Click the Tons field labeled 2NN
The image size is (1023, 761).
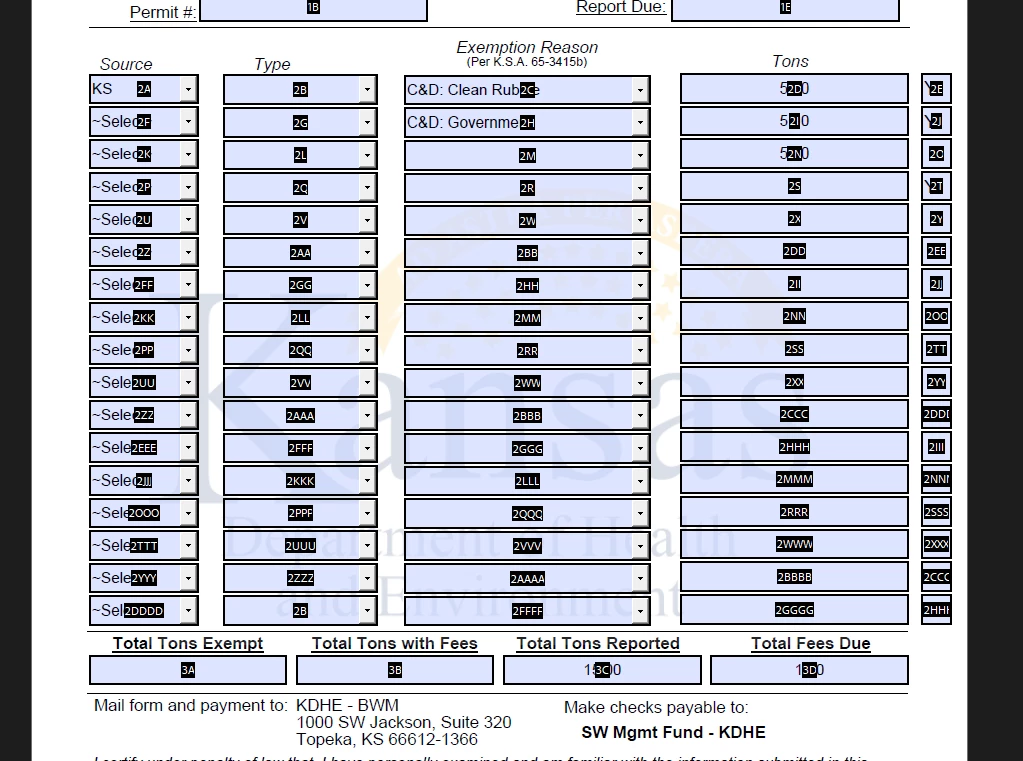[794, 317]
